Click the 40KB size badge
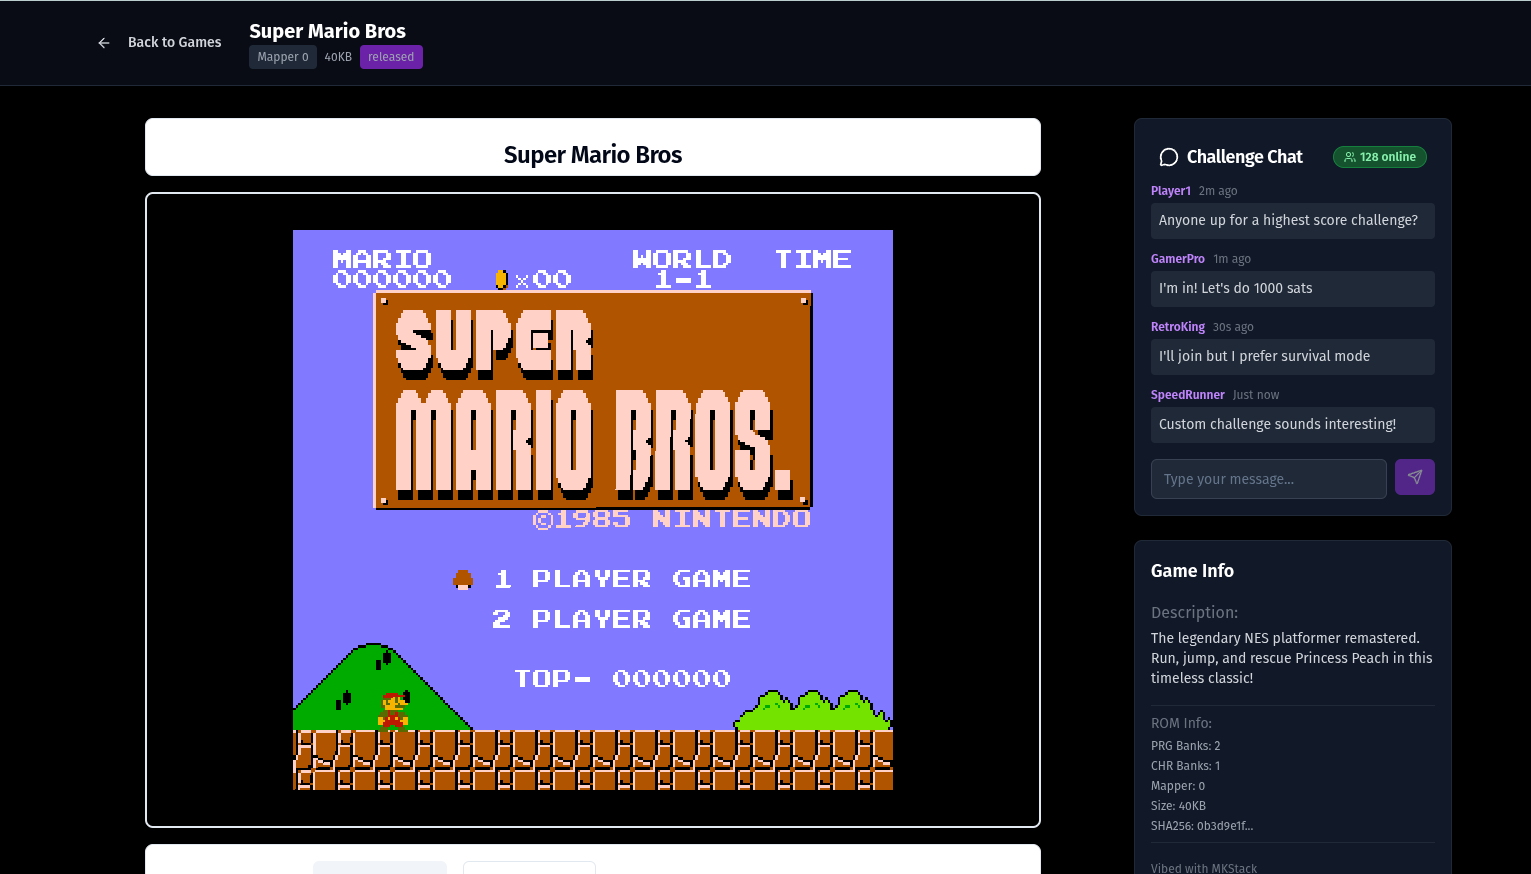Image resolution: width=1531 pixels, height=874 pixels. (337, 57)
